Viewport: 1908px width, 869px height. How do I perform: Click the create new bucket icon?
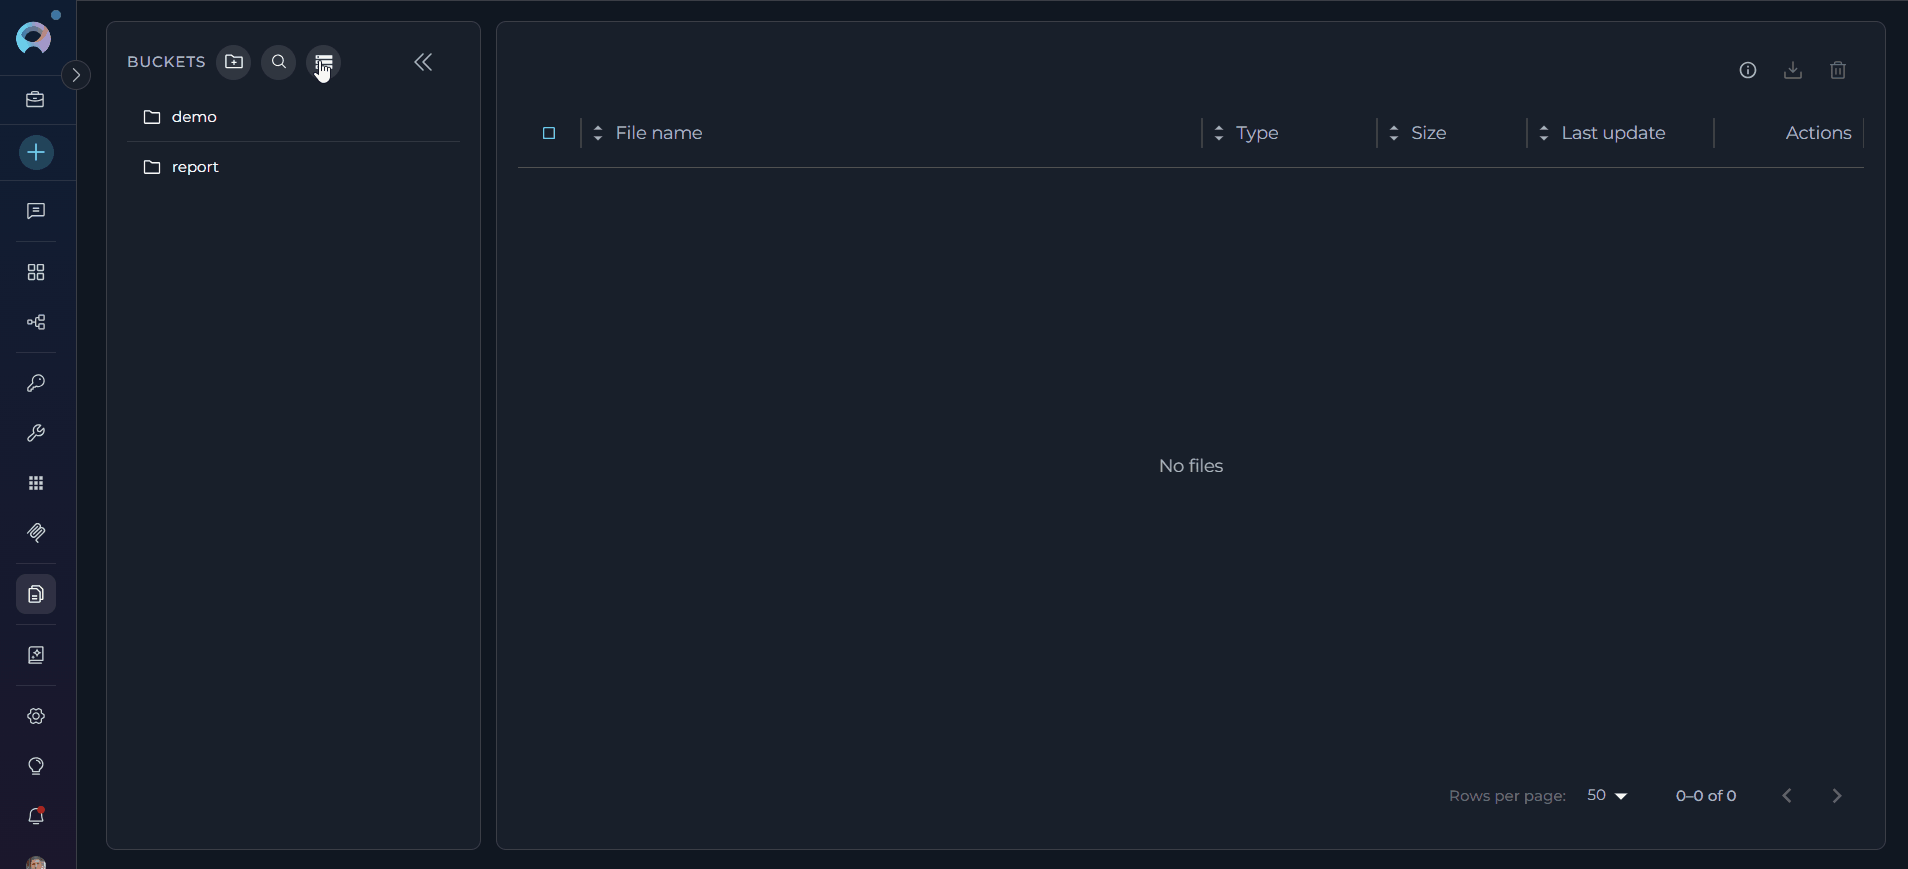click(x=234, y=62)
